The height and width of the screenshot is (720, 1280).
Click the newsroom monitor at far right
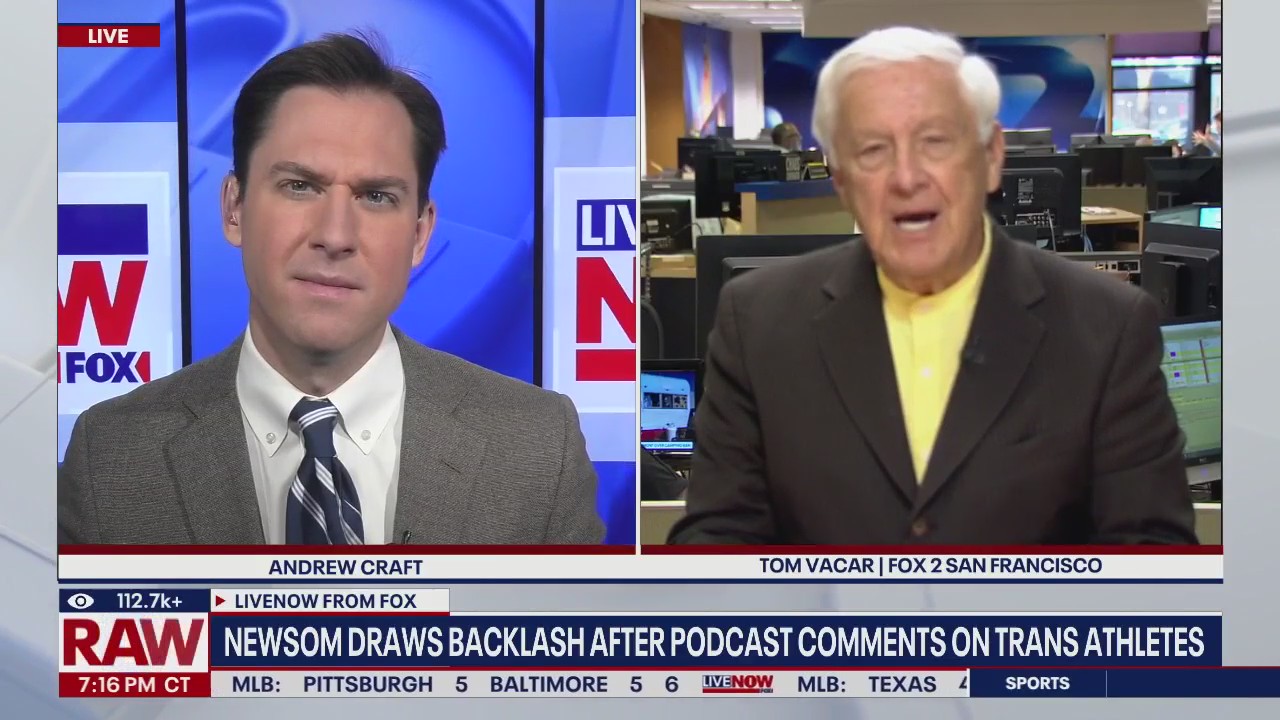tap(1191, 390)
